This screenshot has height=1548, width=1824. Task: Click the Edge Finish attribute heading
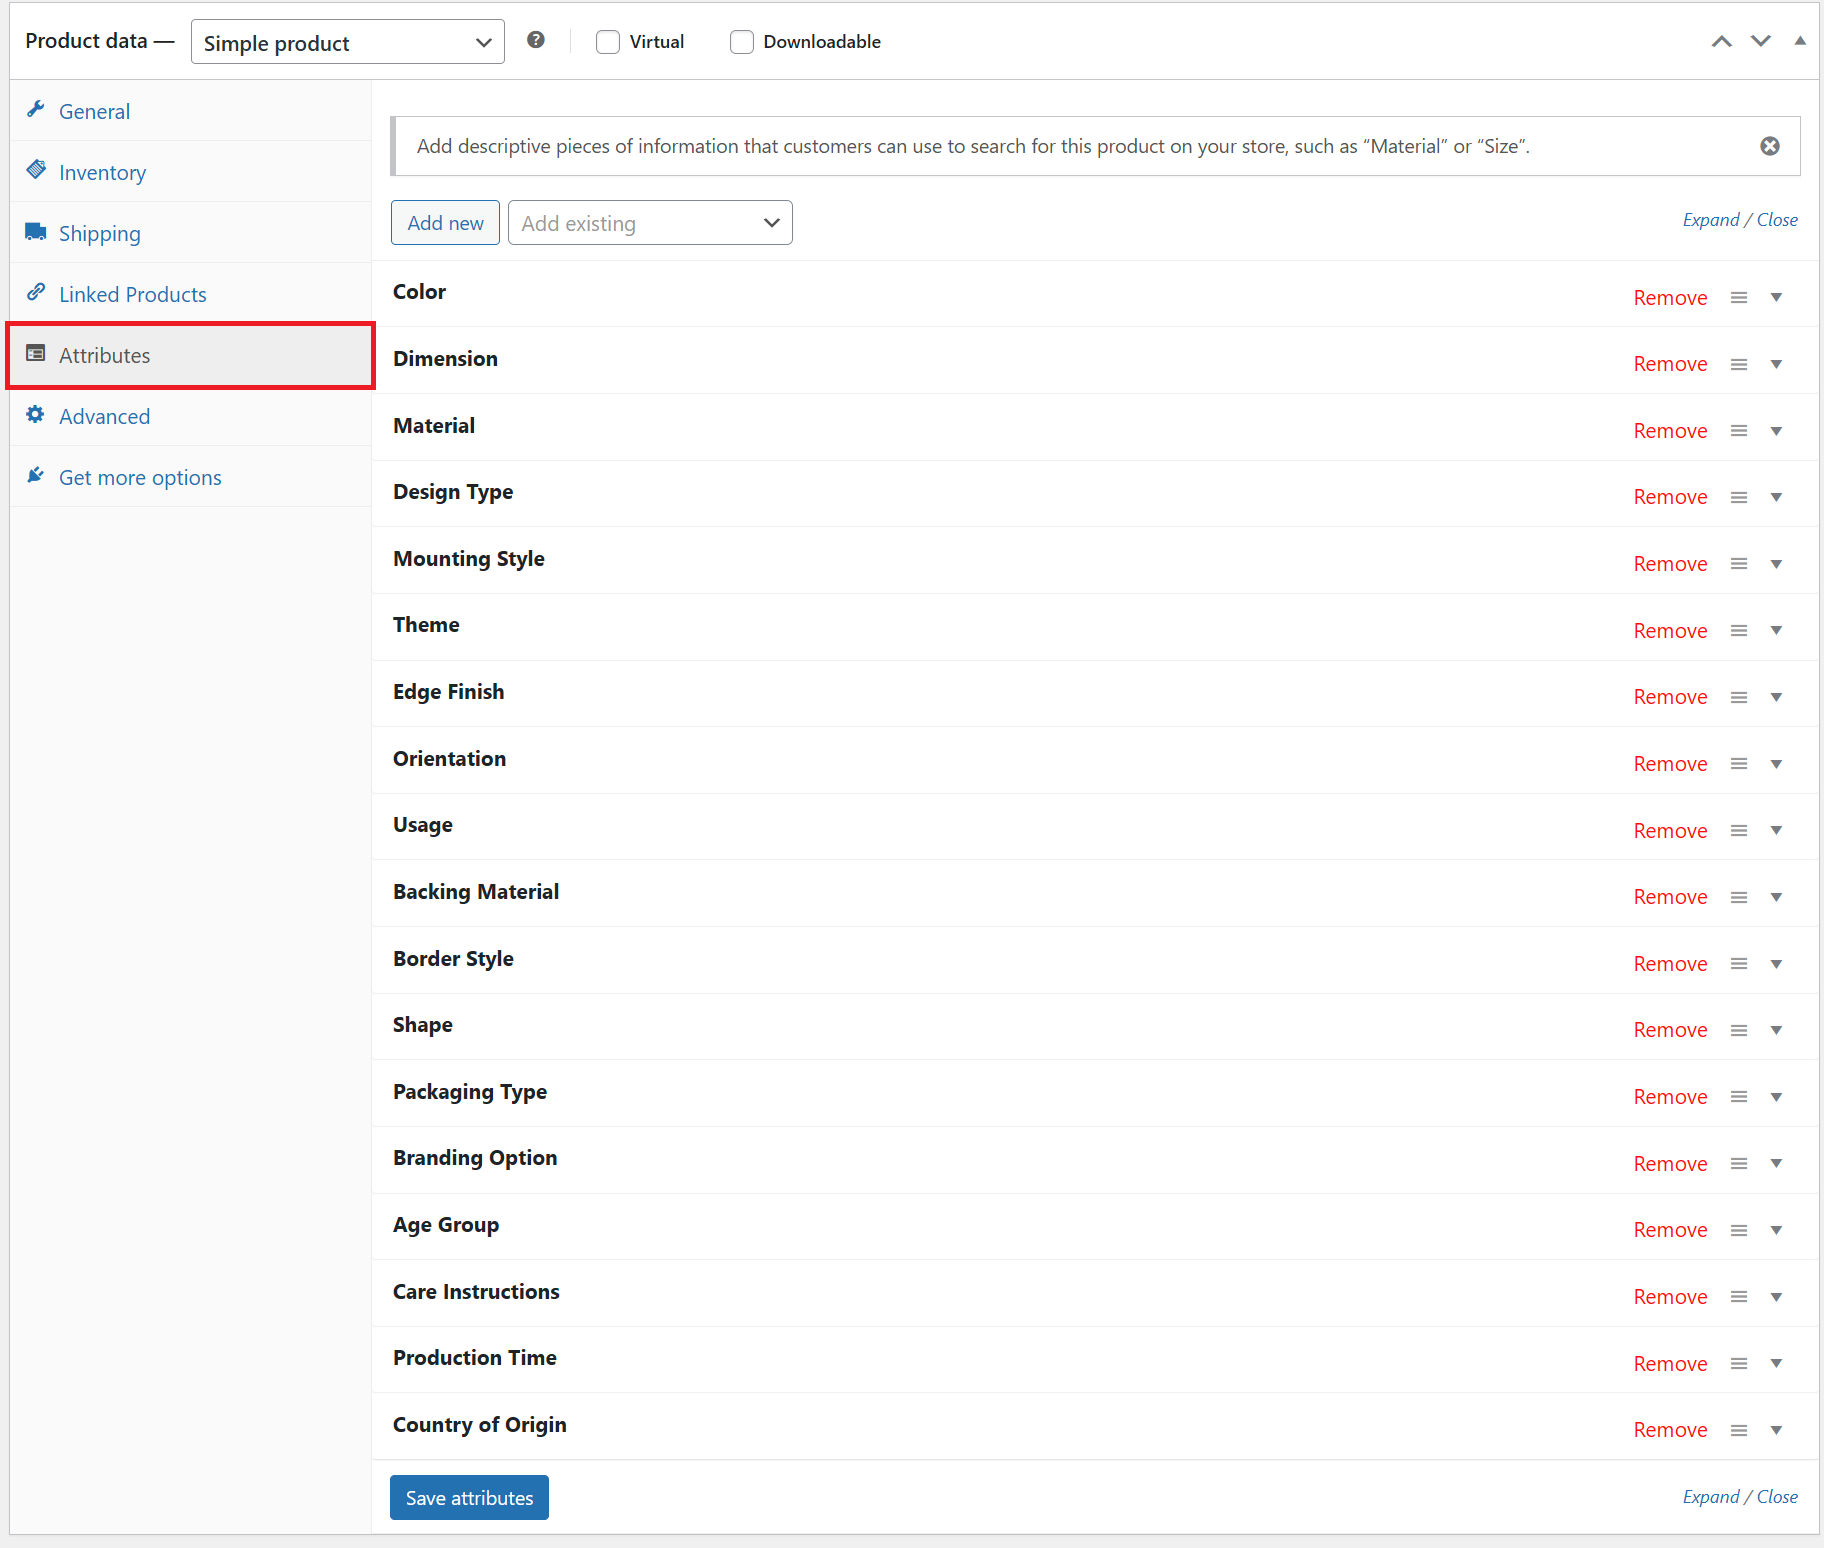pyautogui.click(x=448, y=692)
